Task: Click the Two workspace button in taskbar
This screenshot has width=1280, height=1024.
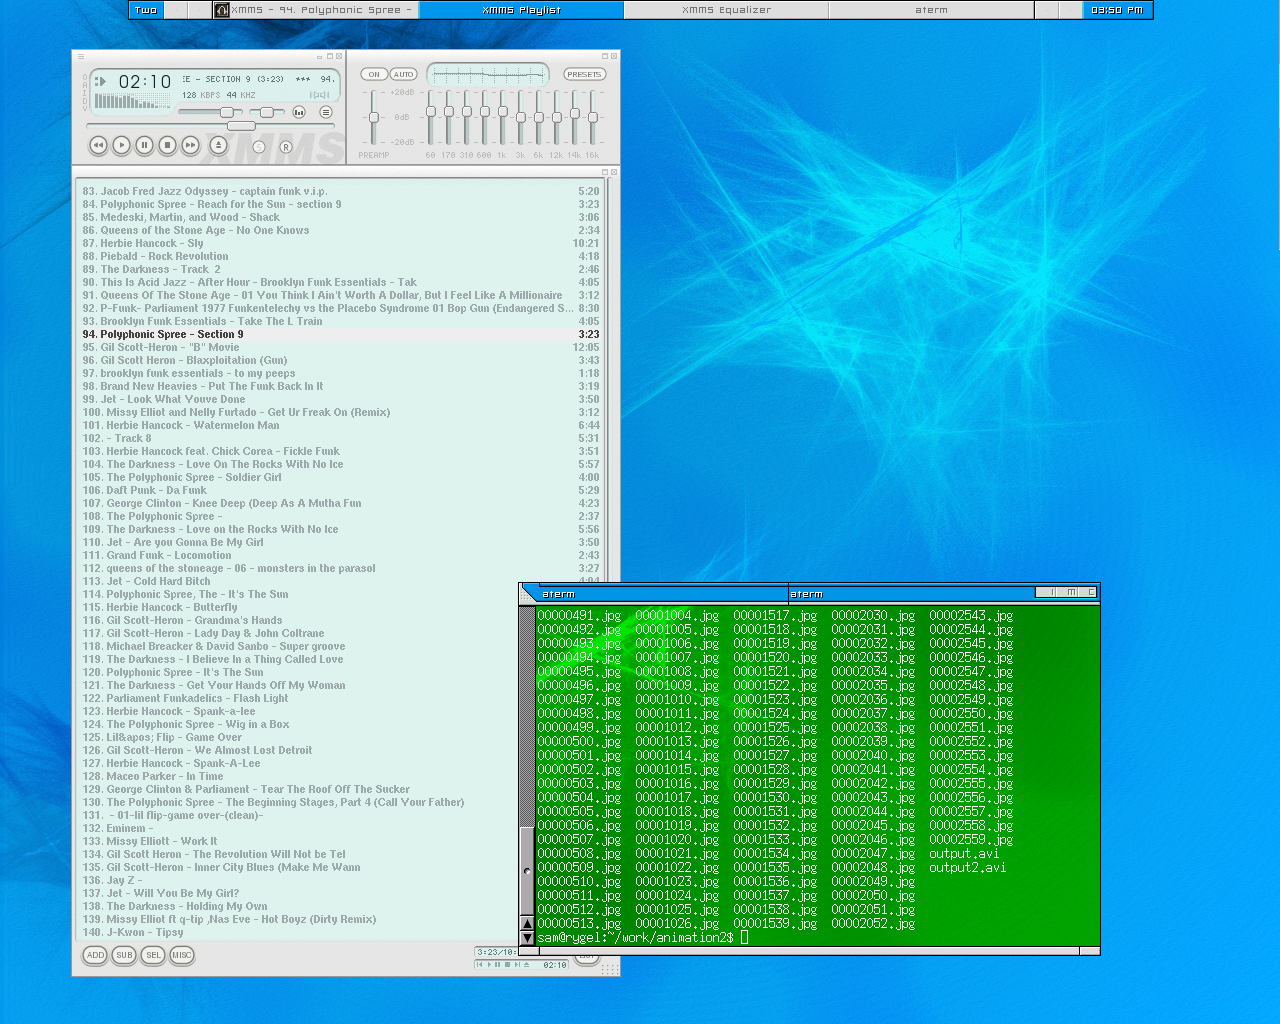Action: [146, 10]
